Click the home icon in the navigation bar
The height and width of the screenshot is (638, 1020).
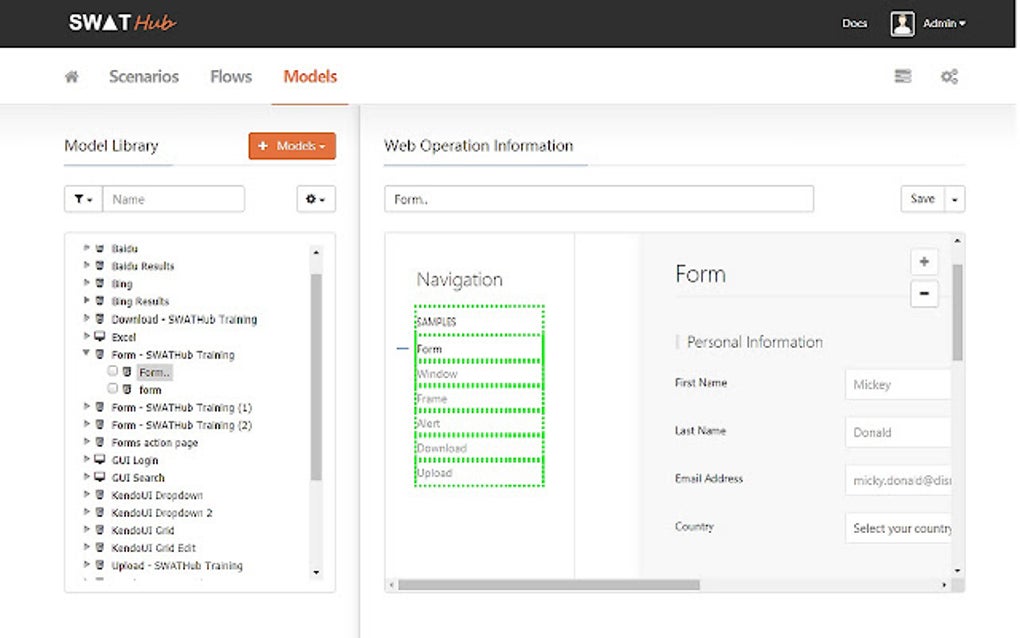(70, 76)
